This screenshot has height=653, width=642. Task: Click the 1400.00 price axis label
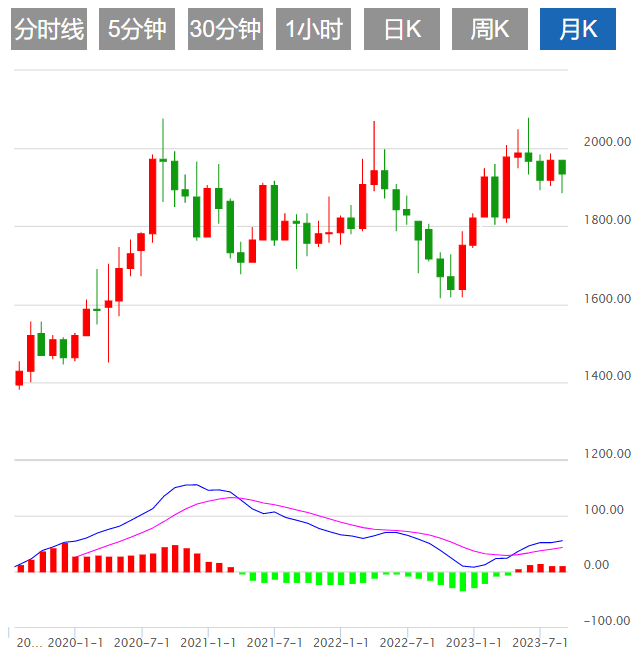coord(609,376)
